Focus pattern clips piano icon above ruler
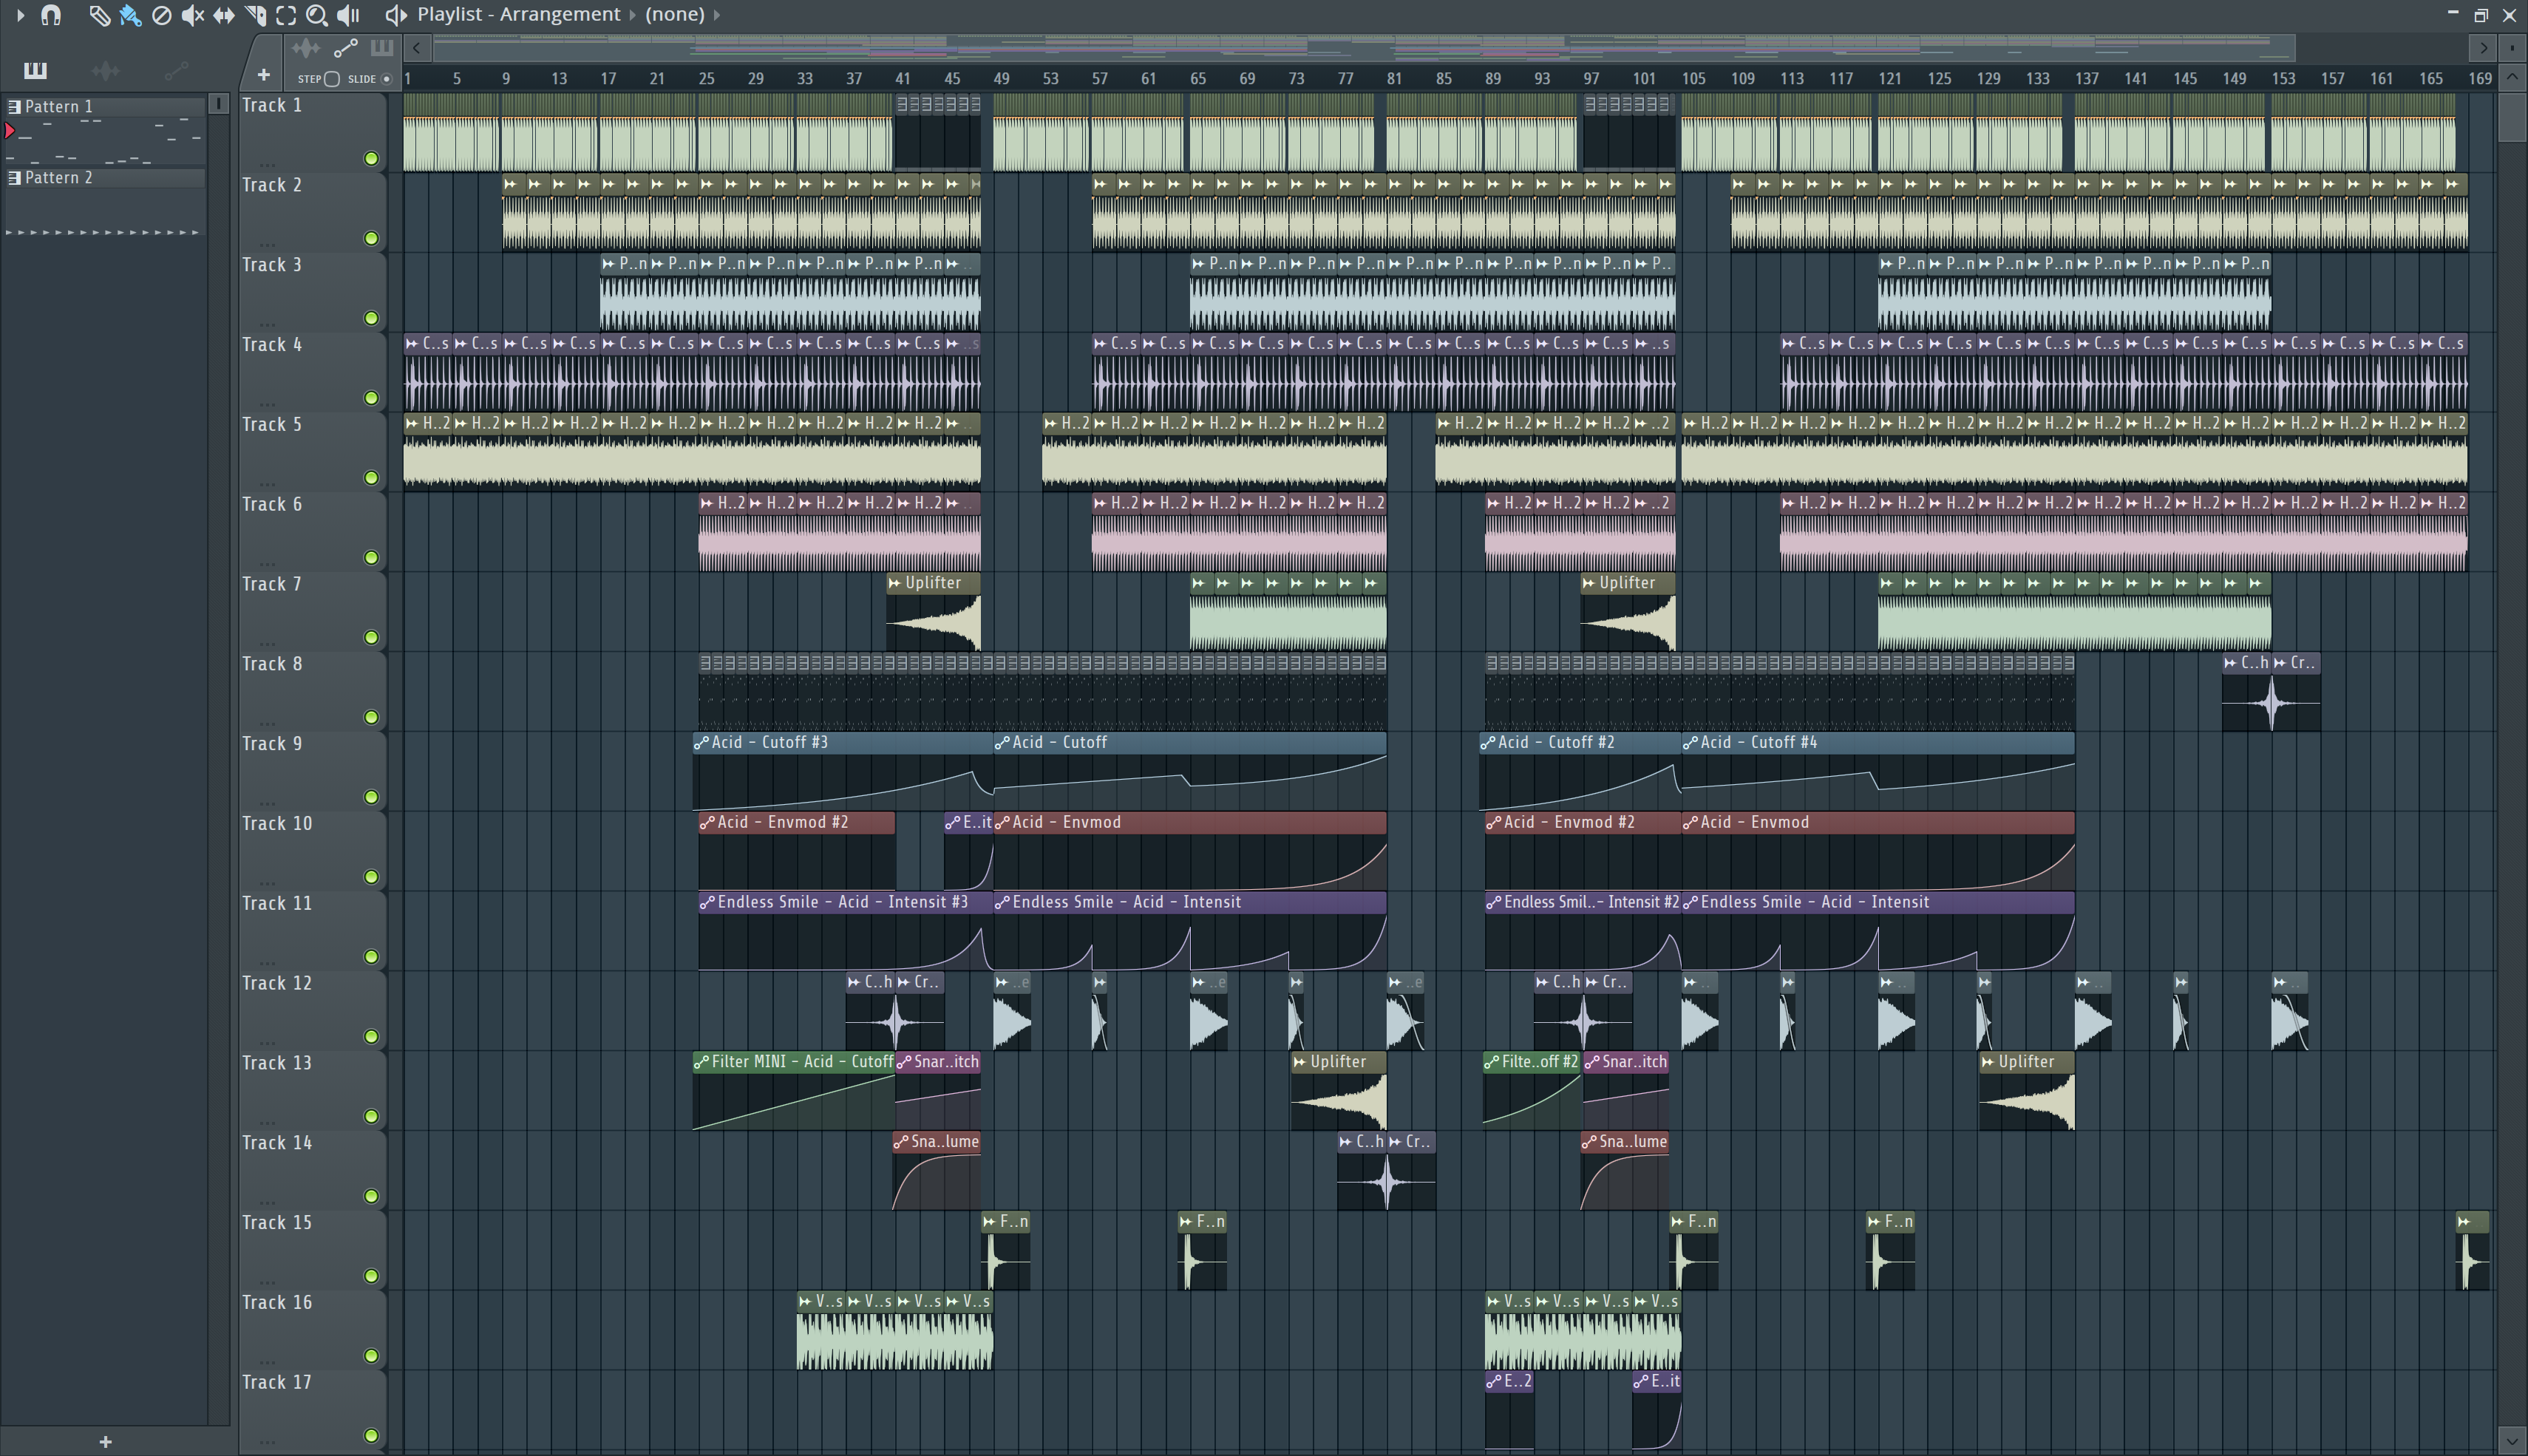 (382, 47)
